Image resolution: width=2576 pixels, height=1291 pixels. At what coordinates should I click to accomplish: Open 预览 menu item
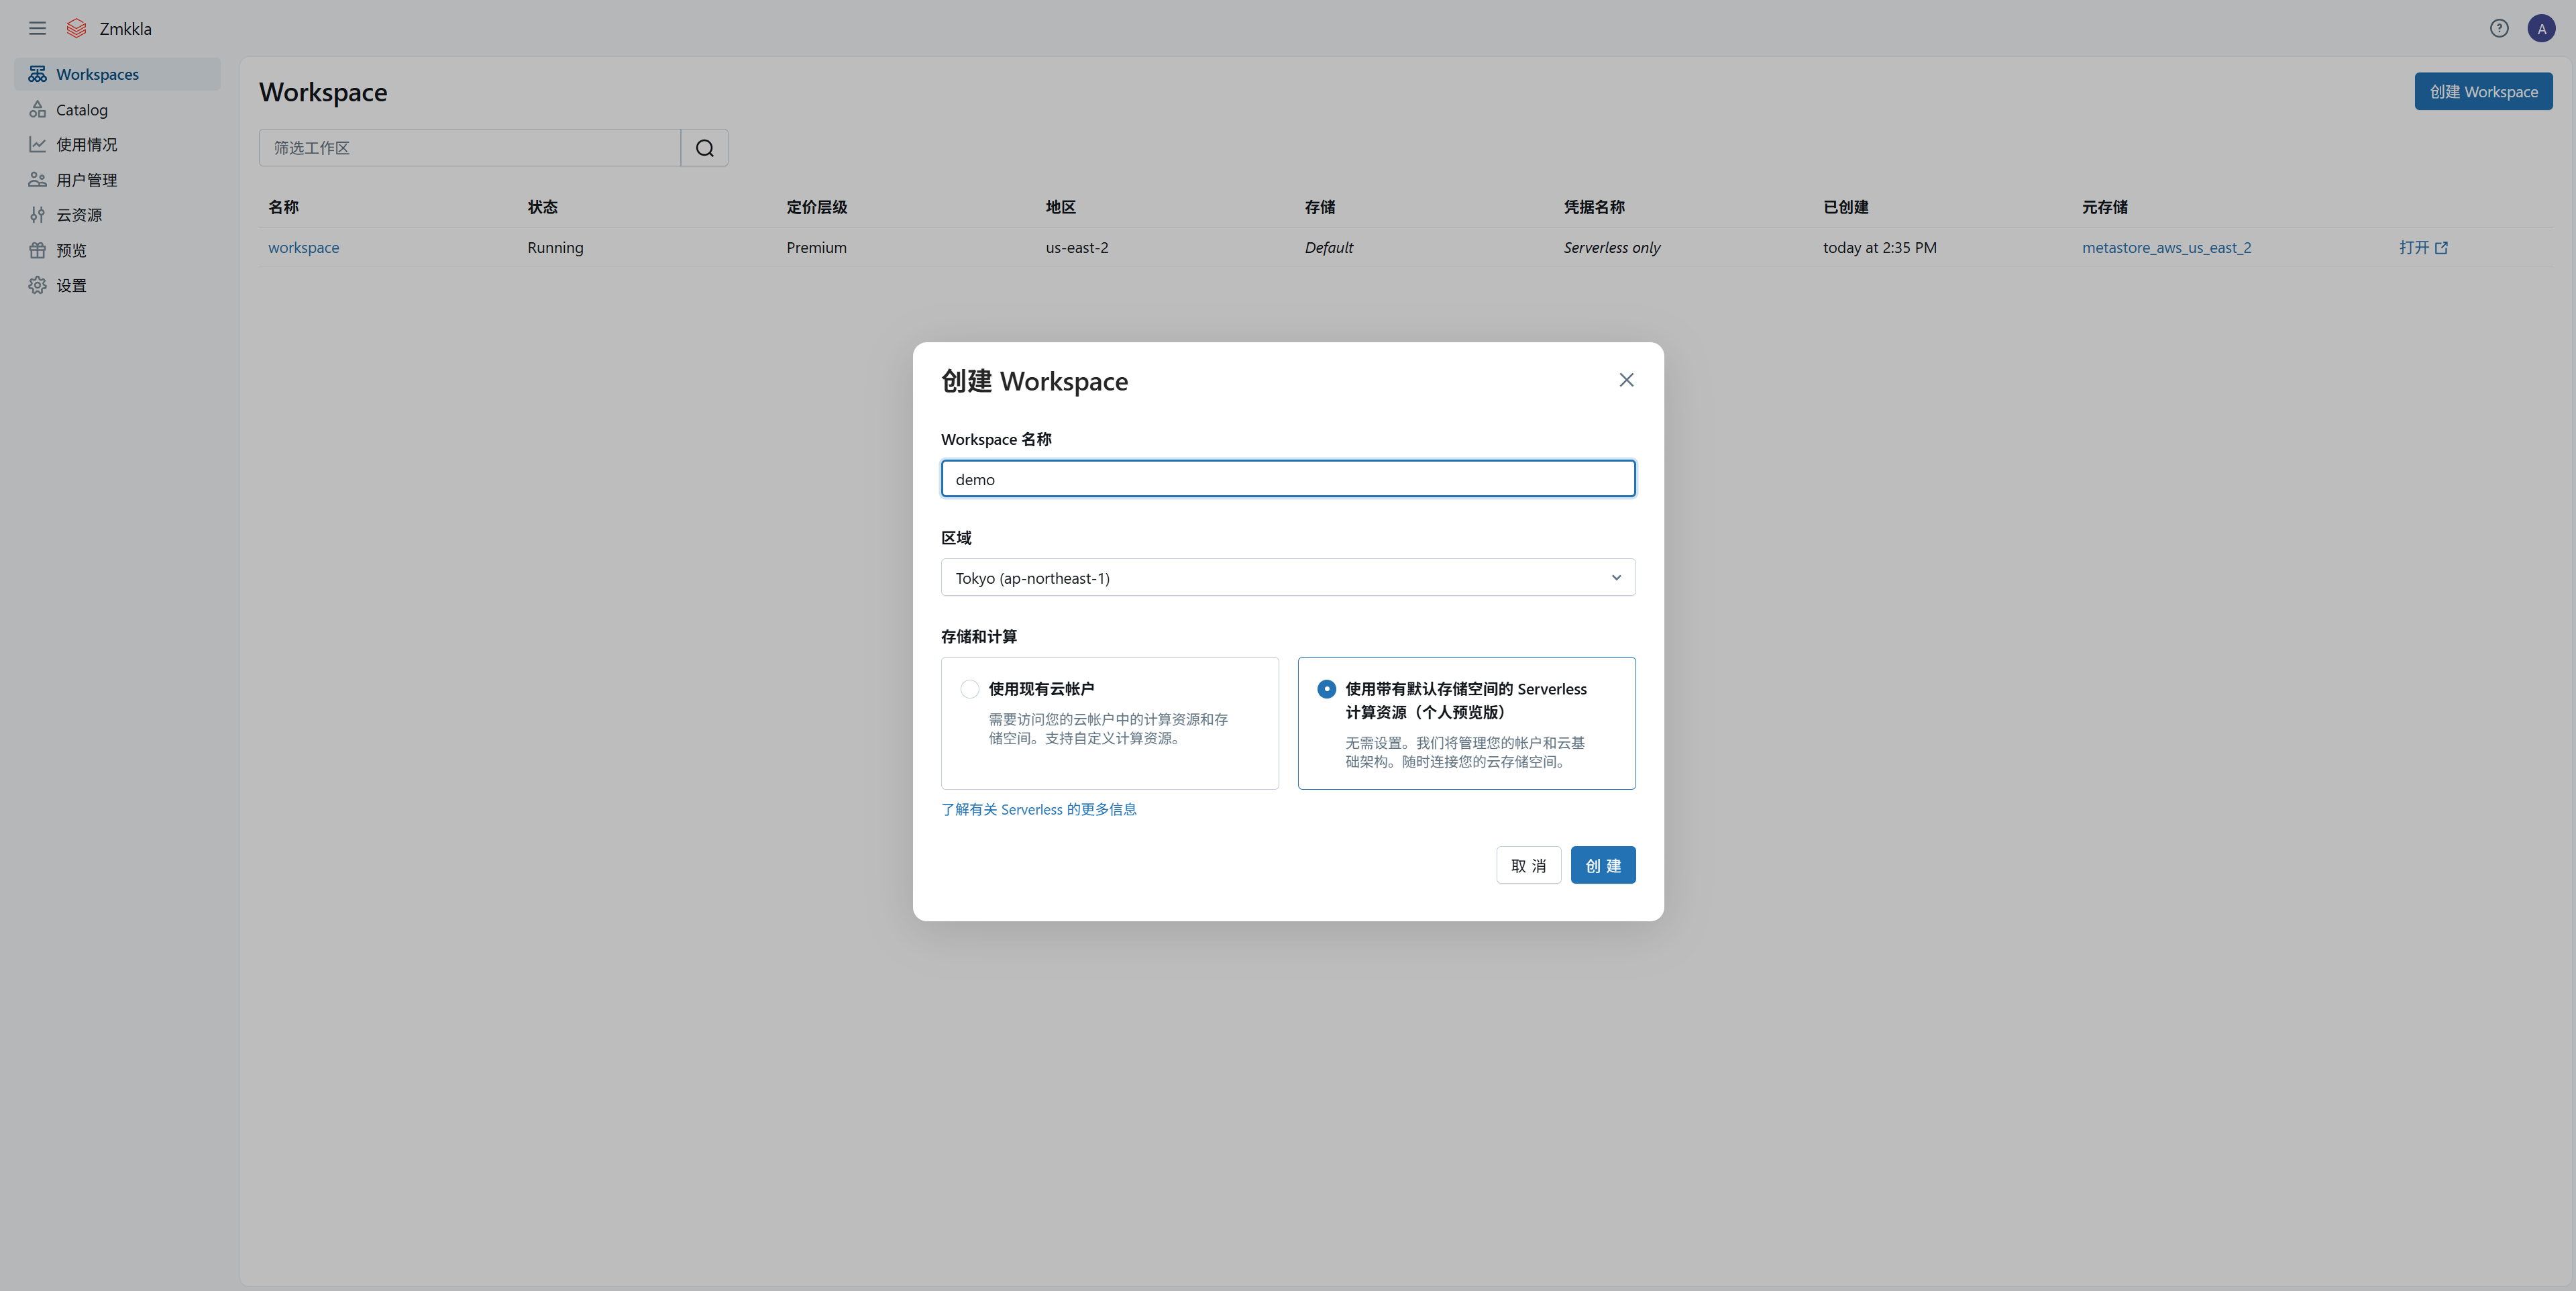[117, 250]
